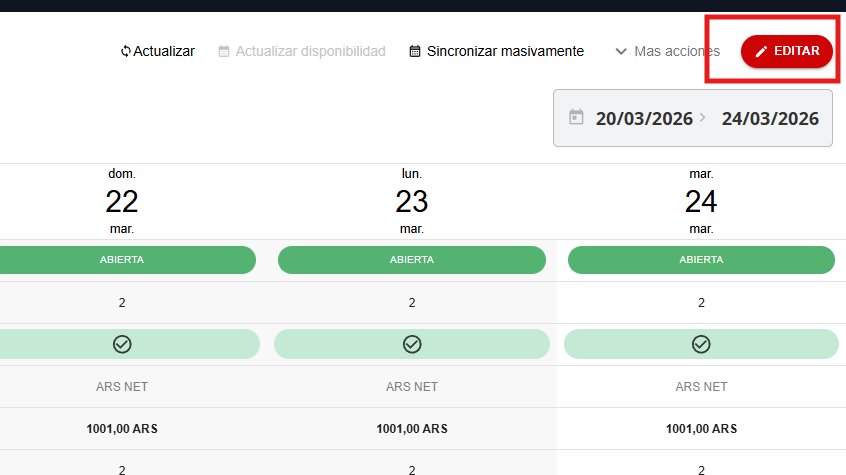Select Sincronizar masivamente option
Image resolution: width=846 pixels, height=475 pixels.
coord(505,51)
